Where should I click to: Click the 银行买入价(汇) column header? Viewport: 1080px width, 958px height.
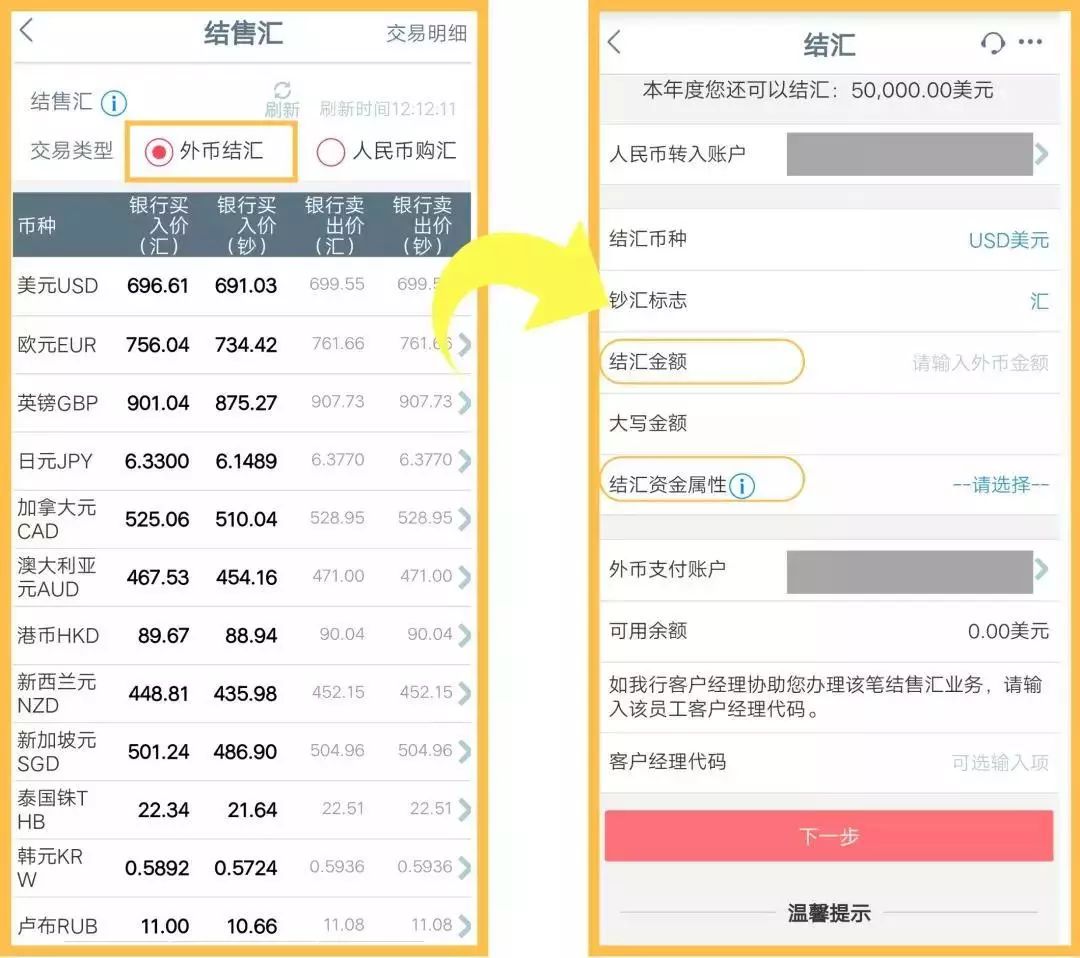click(x=159, y=225)
